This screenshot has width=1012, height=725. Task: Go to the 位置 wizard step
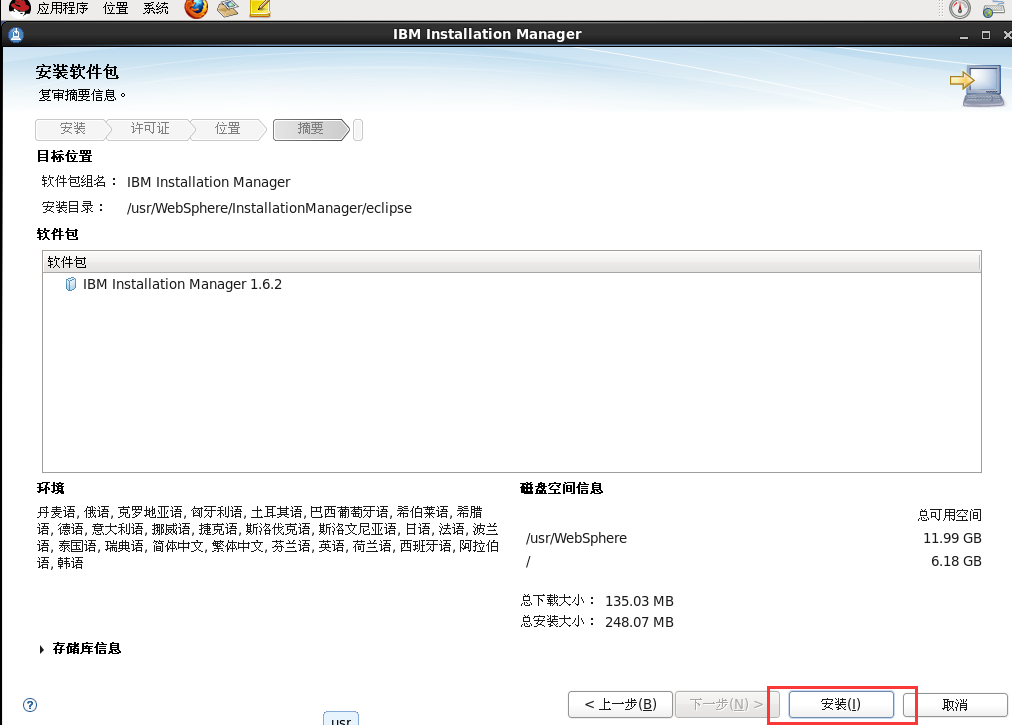[227, 128]
